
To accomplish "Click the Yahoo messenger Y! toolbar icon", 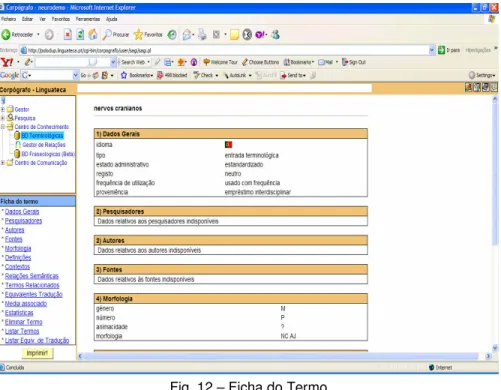I will [x=260, y=34].
